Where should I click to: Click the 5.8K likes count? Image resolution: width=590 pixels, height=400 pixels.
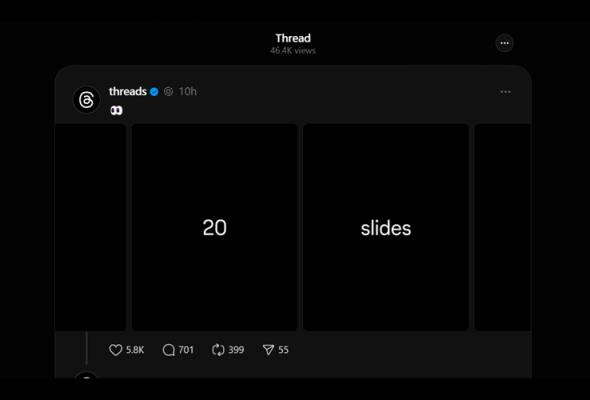[x=135, y=350]
